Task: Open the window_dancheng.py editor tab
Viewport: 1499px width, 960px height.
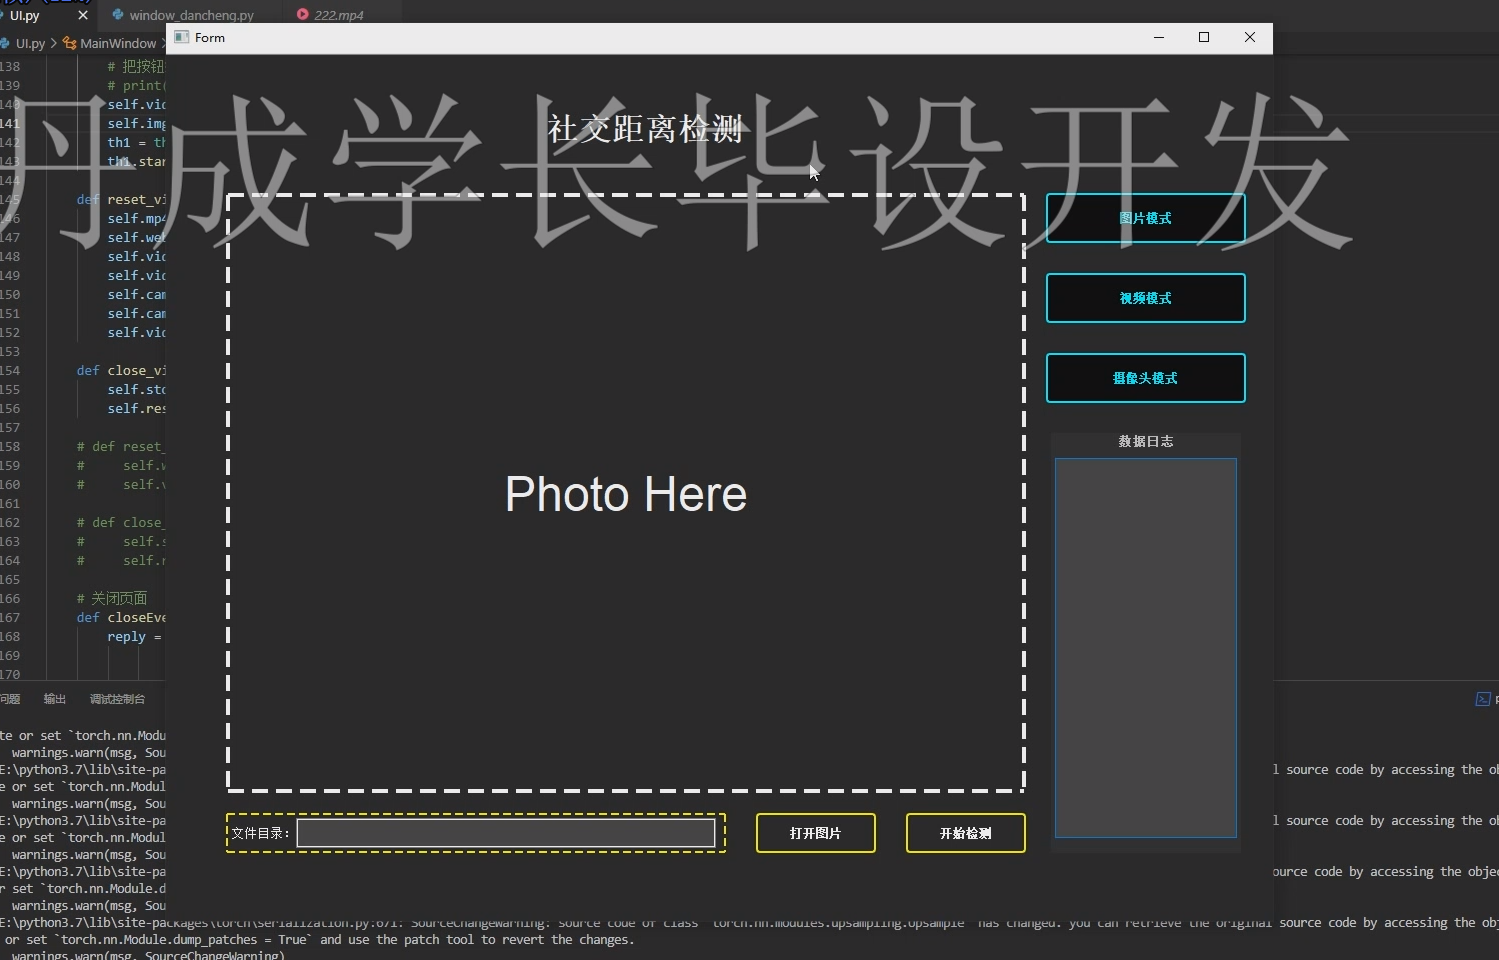Action: [191, 15]
